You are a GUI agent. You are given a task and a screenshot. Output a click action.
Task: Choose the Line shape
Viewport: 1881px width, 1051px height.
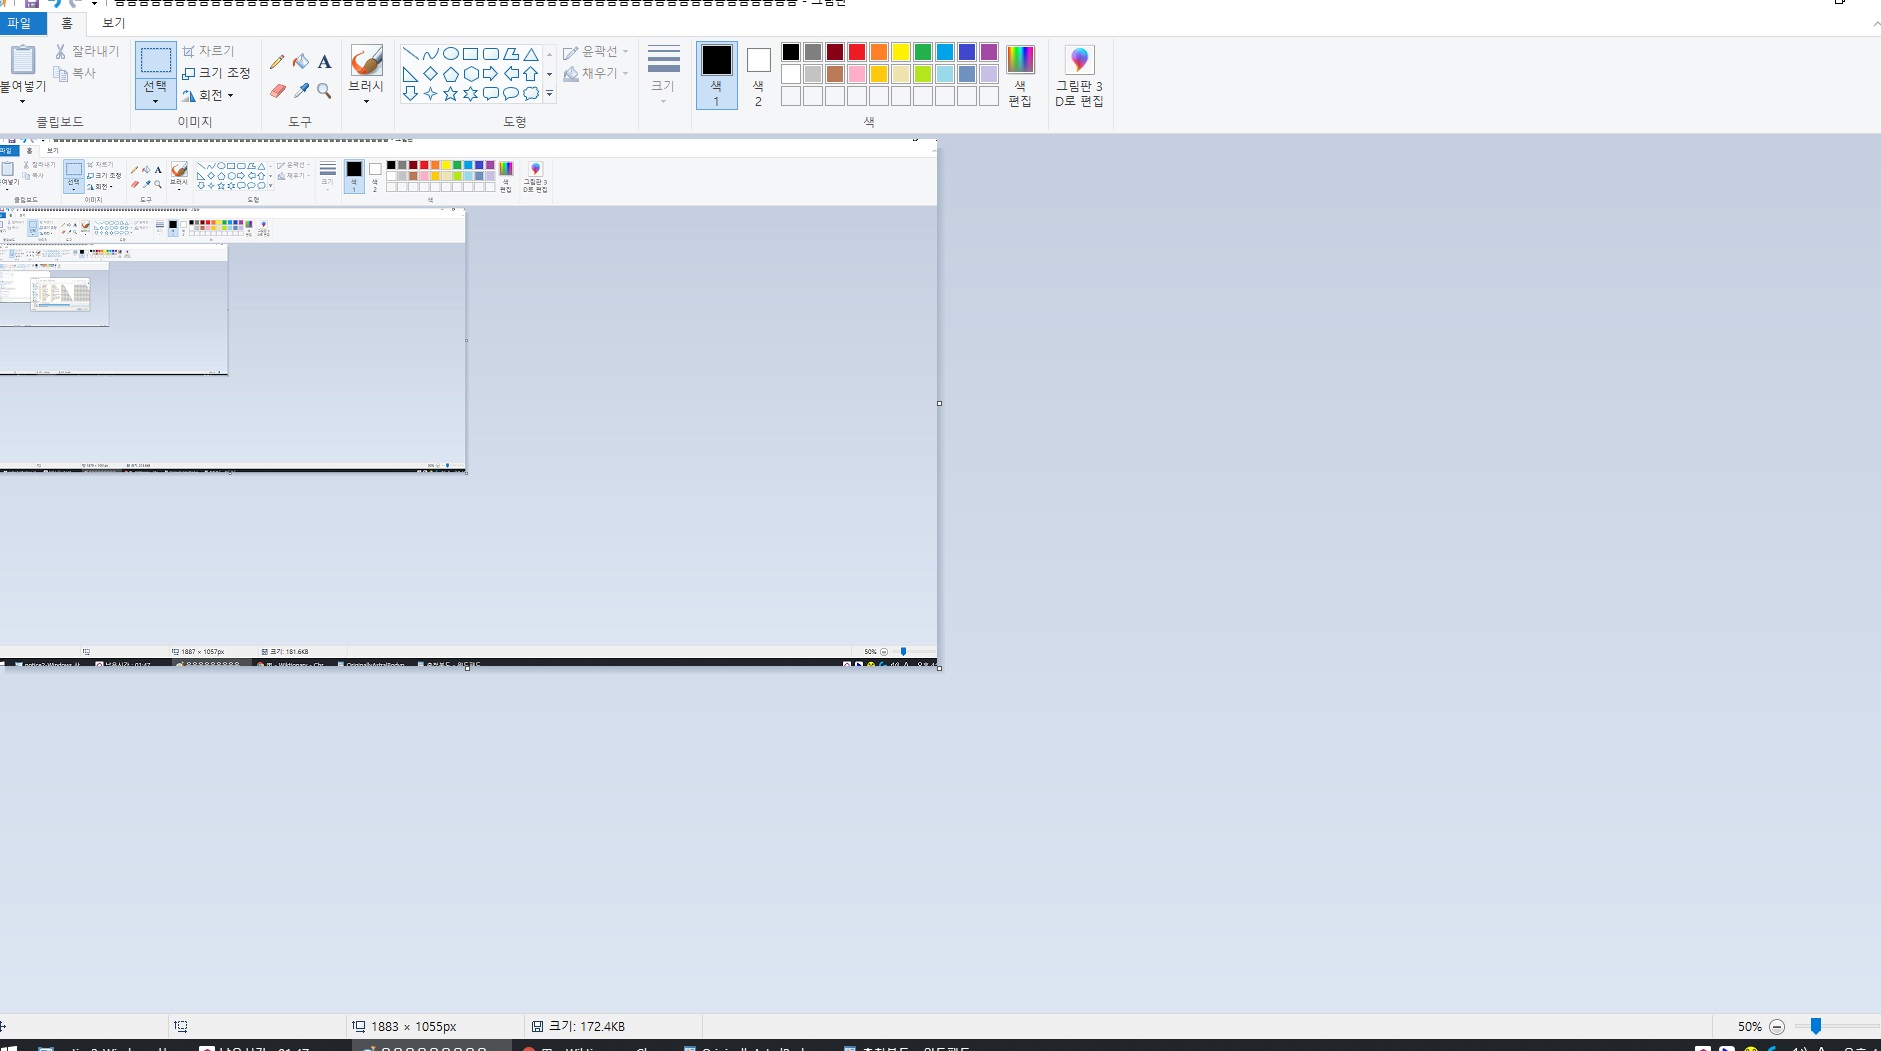click(410, 54)
